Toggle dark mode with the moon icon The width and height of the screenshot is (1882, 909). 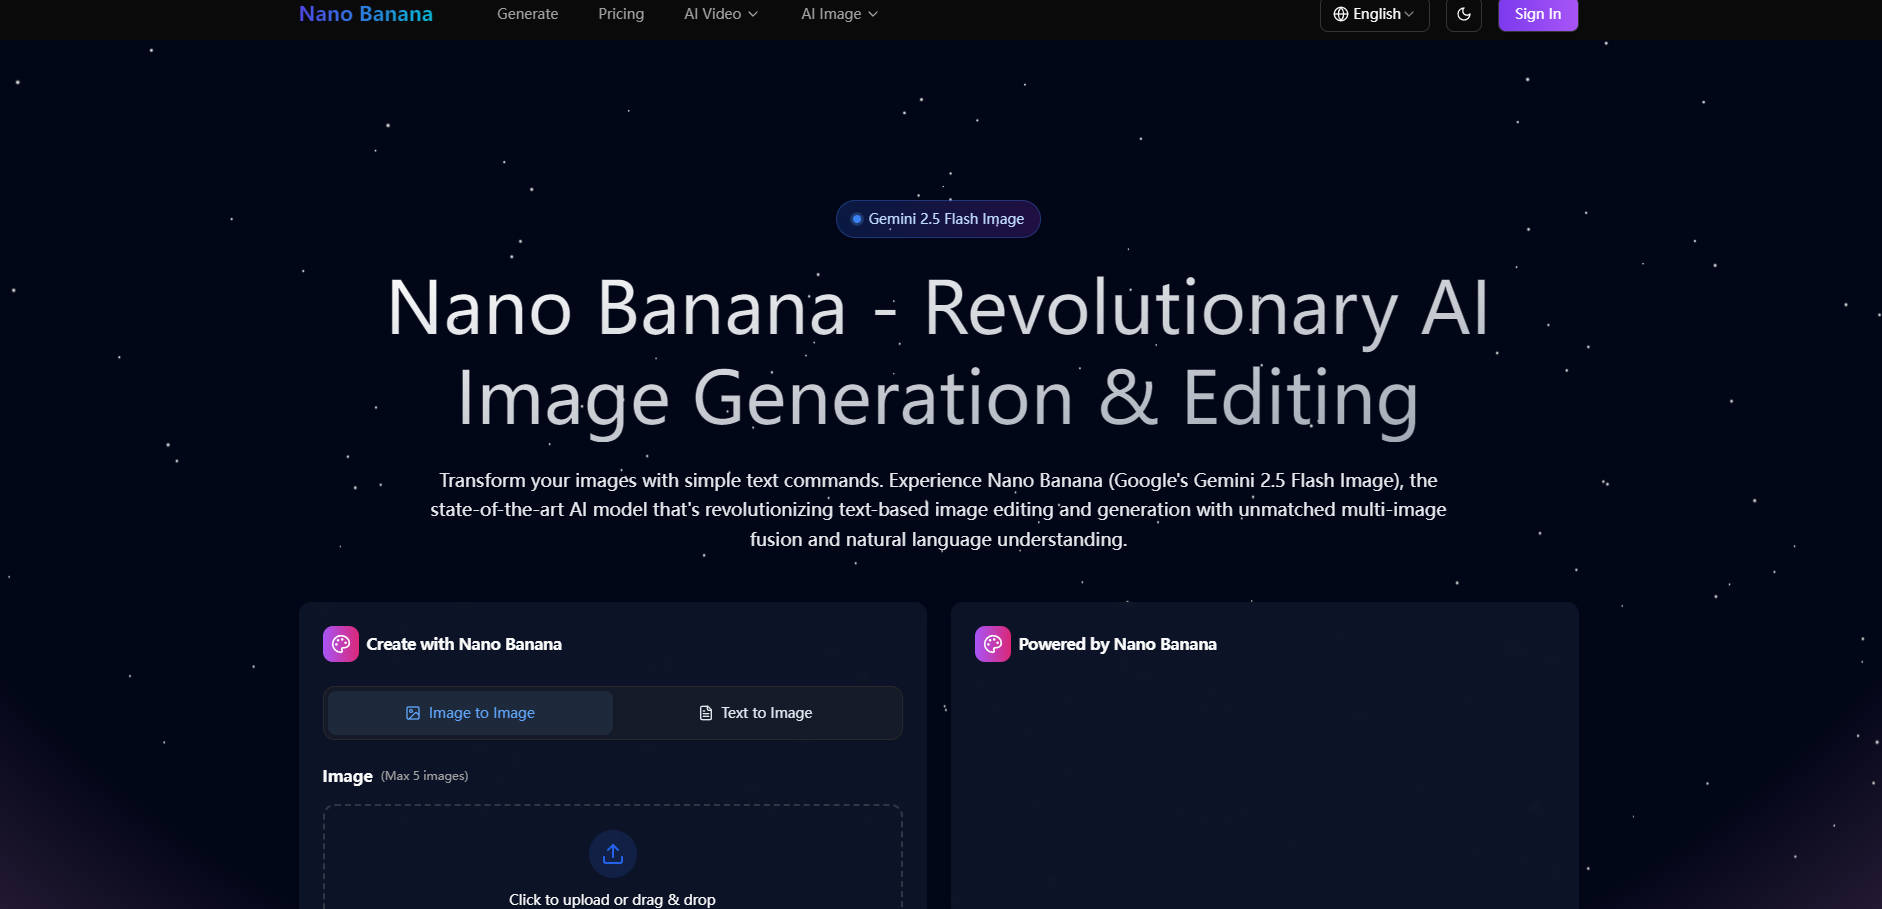1464,15
